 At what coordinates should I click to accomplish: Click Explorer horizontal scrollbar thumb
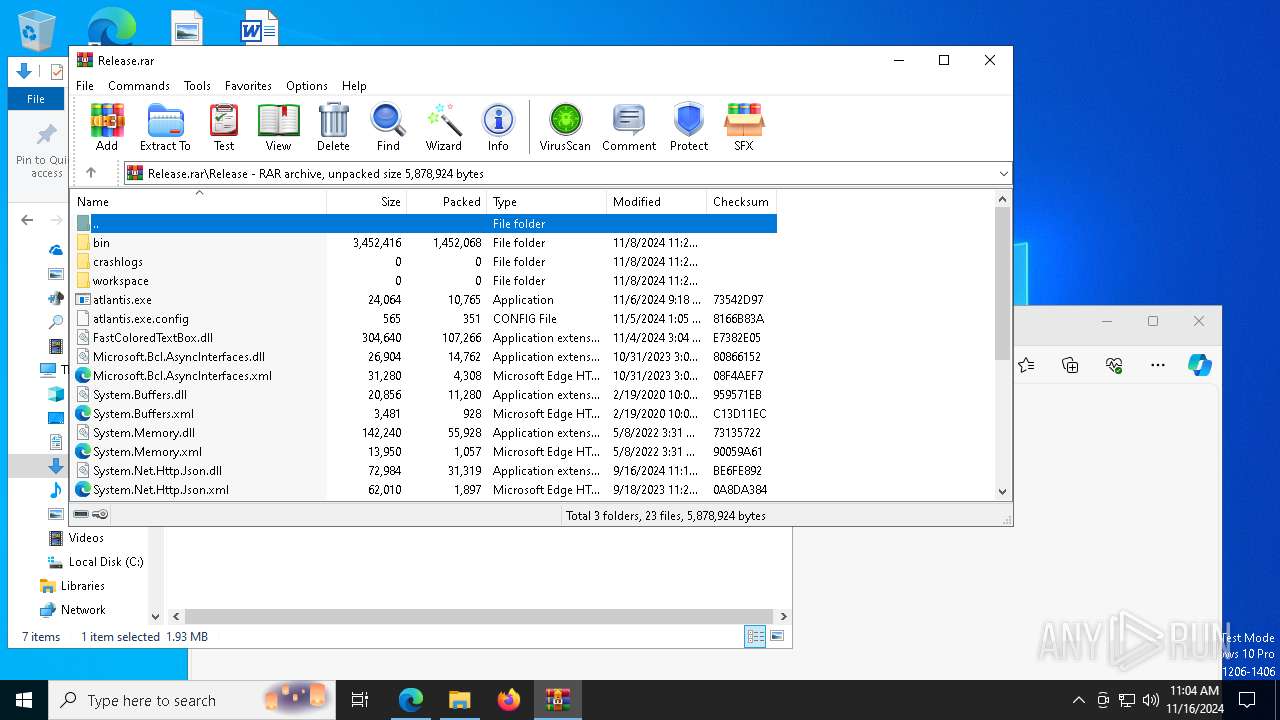pos(478,617)
